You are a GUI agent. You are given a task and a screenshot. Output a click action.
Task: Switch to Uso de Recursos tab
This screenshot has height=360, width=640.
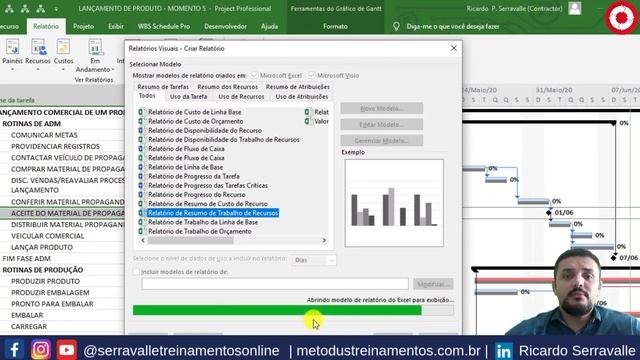pos(241,97)
